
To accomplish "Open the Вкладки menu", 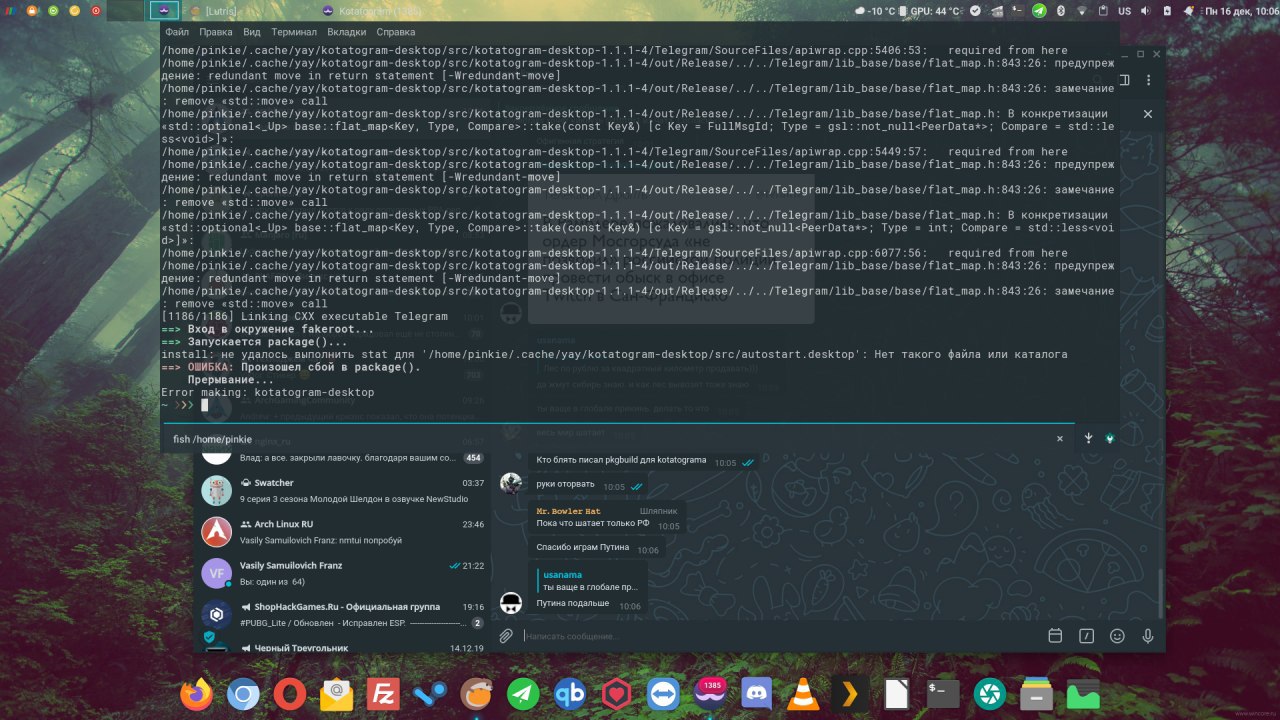I will tap(346, 32).
